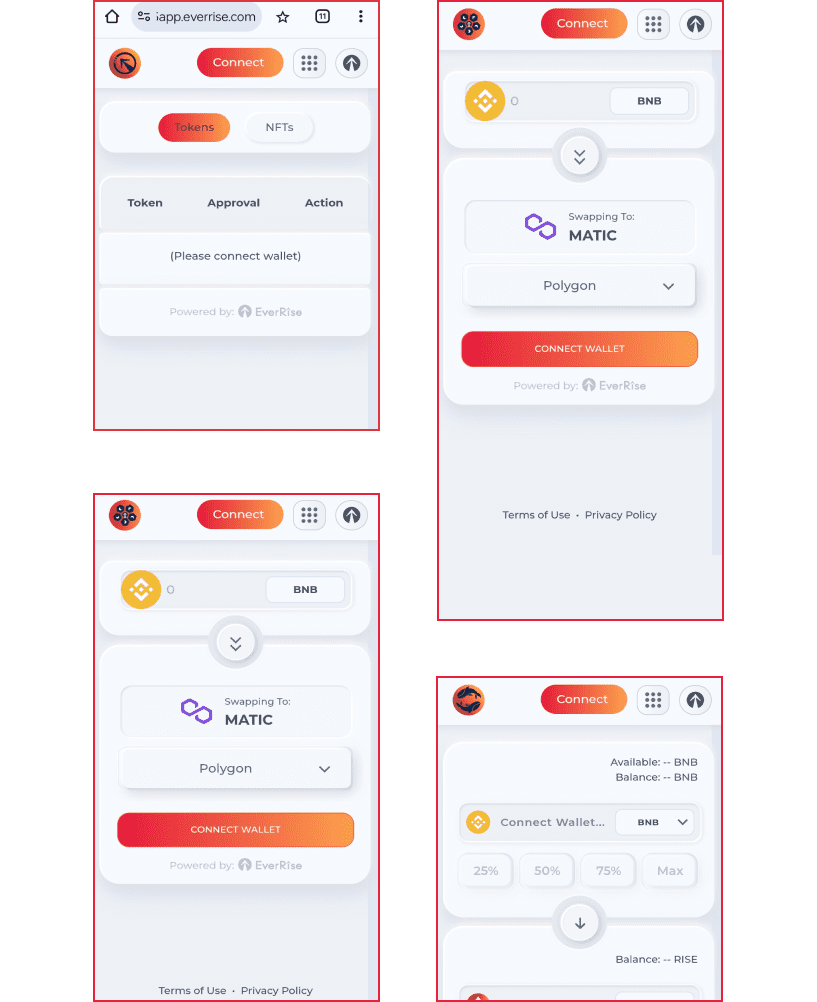Select the 25% amount option
Viewport: 817px width, 1002px height.
(486, 870)
